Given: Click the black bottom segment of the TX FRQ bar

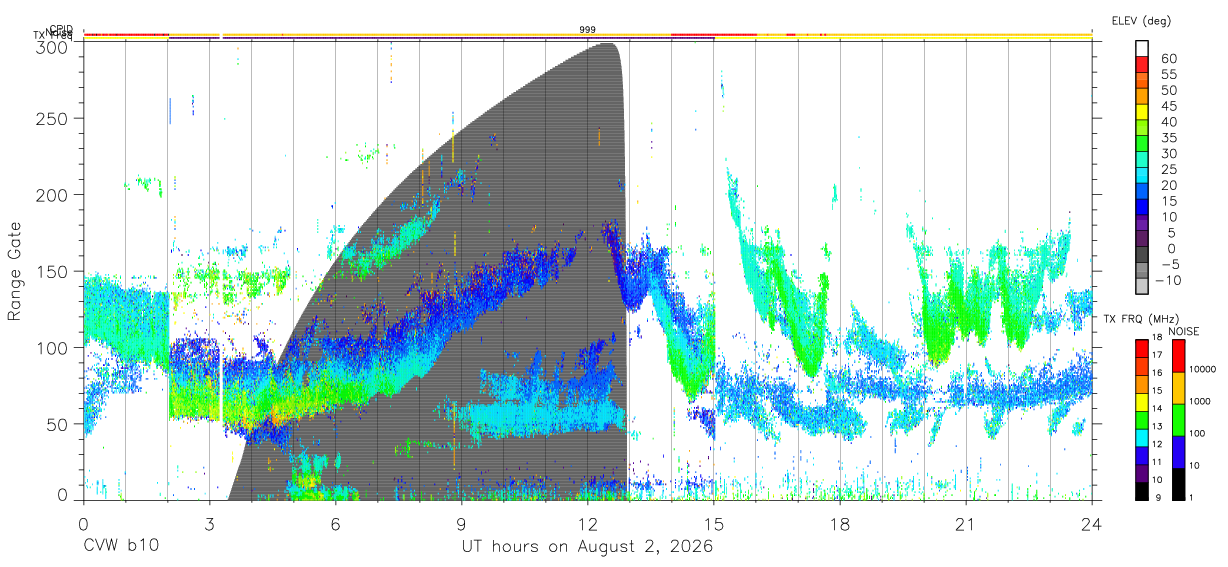Looking at the screenshot, I should 1141,490.
